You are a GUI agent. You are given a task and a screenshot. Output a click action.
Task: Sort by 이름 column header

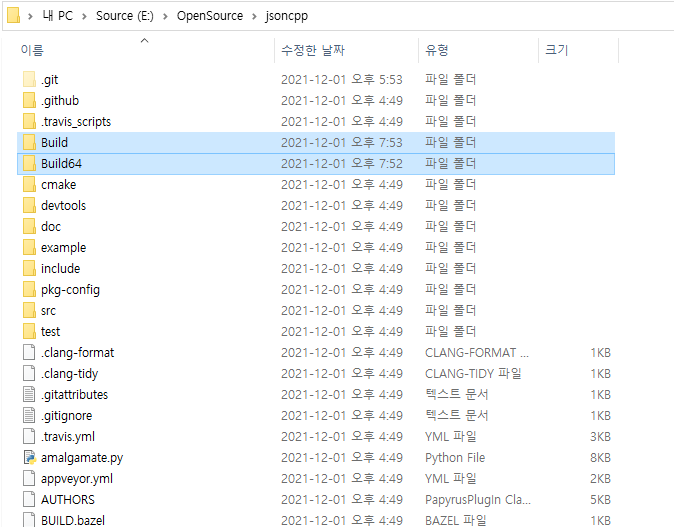pyautogui.click(x=32, y=50)
